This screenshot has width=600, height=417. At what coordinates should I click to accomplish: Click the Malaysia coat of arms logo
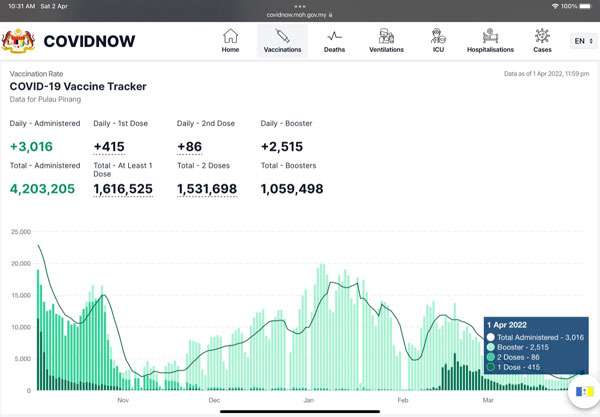(x=18, y=41)
